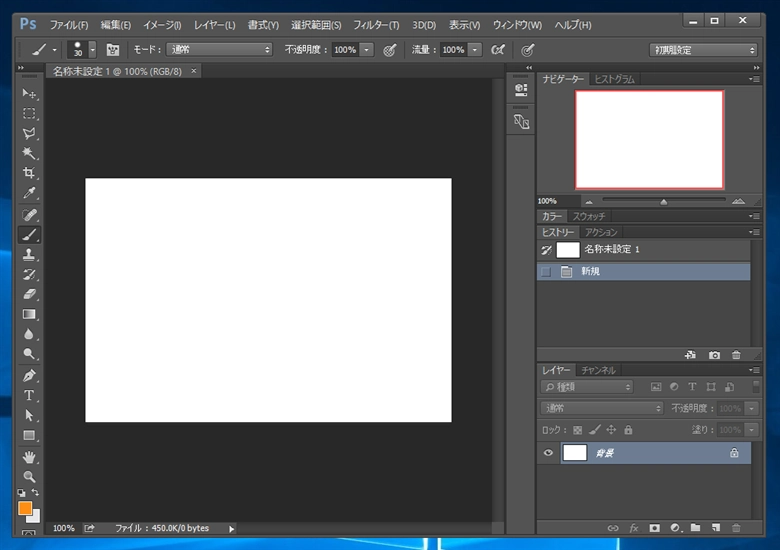Image resolution: width=780 pixels, height=550 pixels.
Task: Select the Eyedropper tool
Action: [29, 193]
